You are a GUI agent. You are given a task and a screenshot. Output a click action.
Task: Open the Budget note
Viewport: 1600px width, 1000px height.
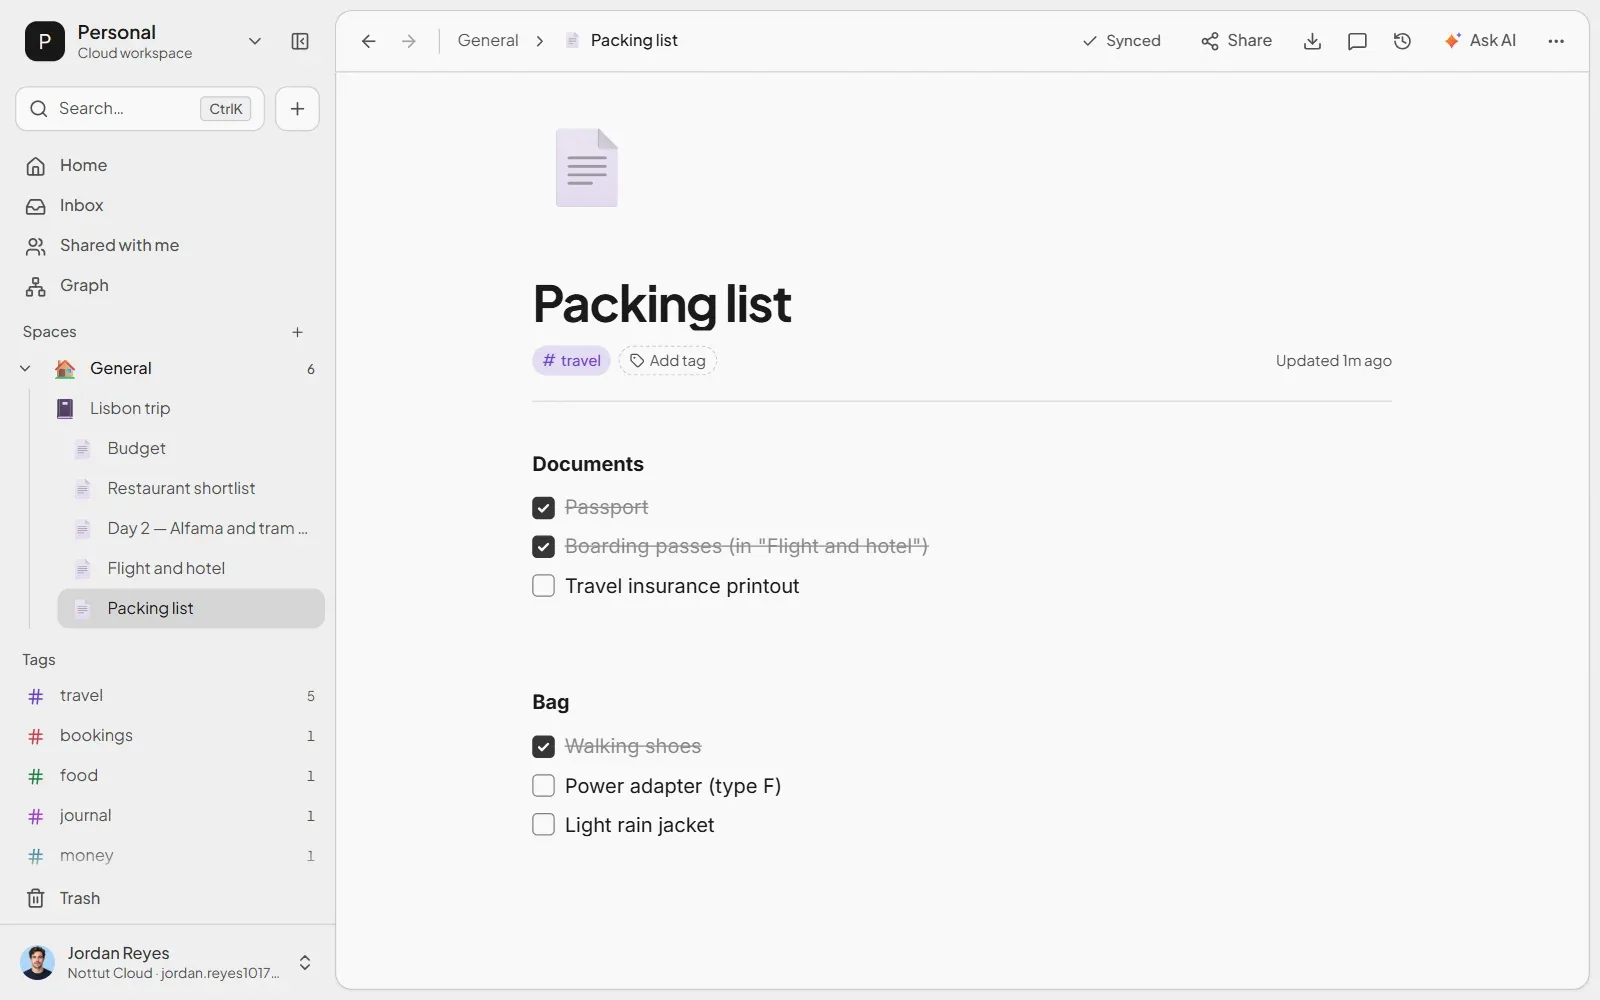click(x=191, y=448)
